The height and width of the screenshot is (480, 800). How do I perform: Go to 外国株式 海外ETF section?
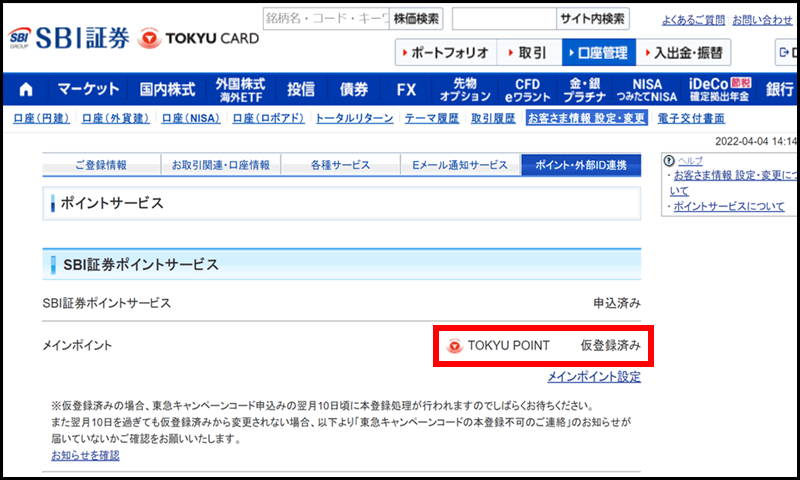click(x=240, y=89)
